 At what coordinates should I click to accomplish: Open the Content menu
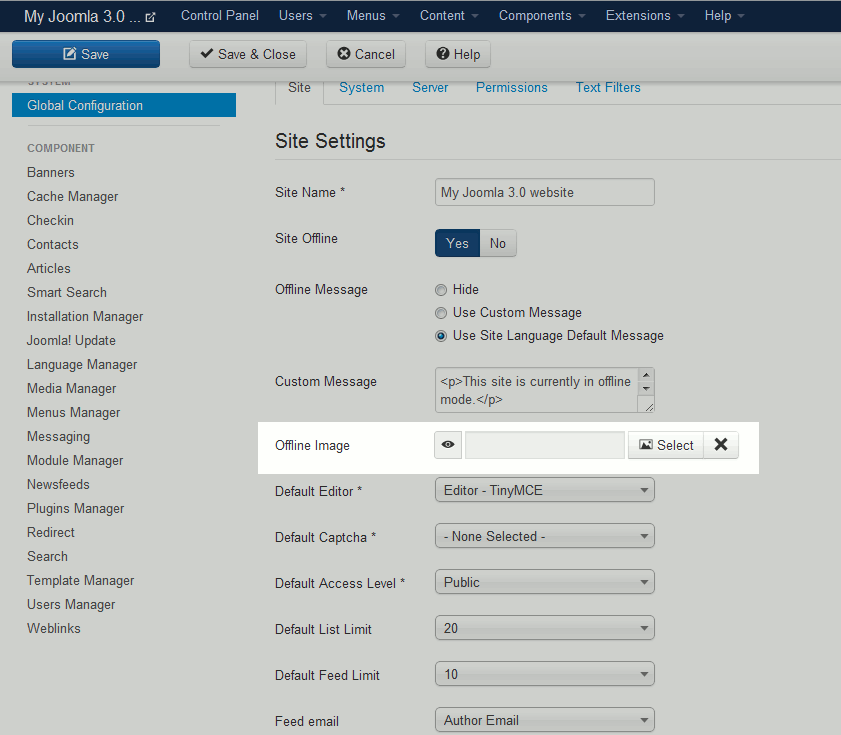pos(449,16)
